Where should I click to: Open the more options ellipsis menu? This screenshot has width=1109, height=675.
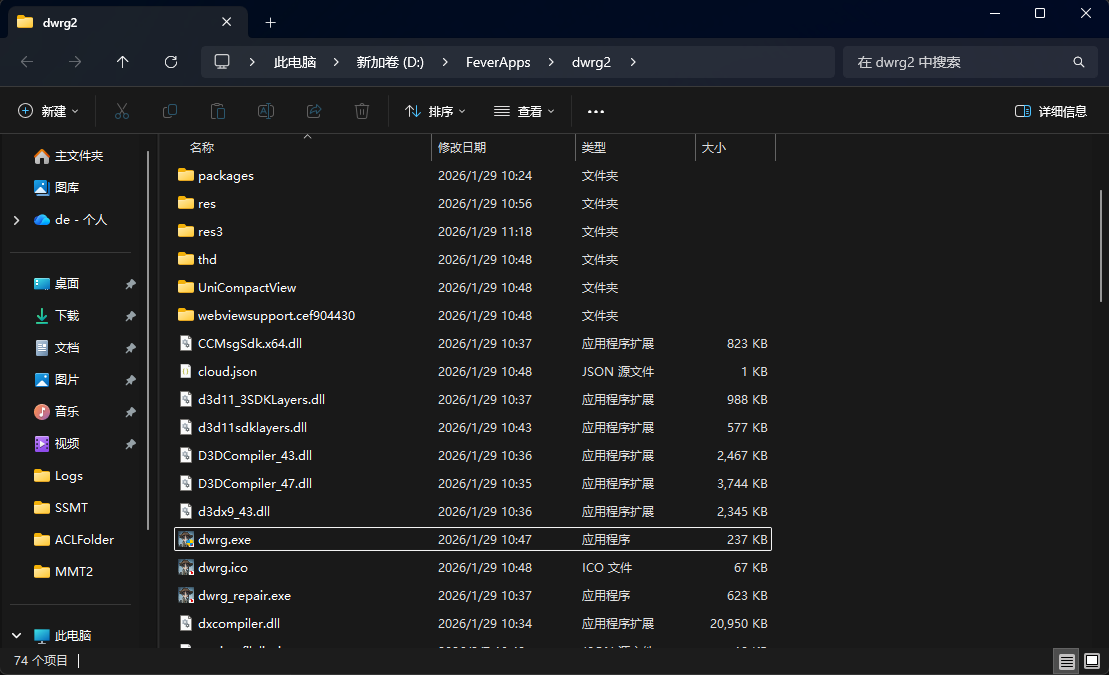tap(596, 111)
